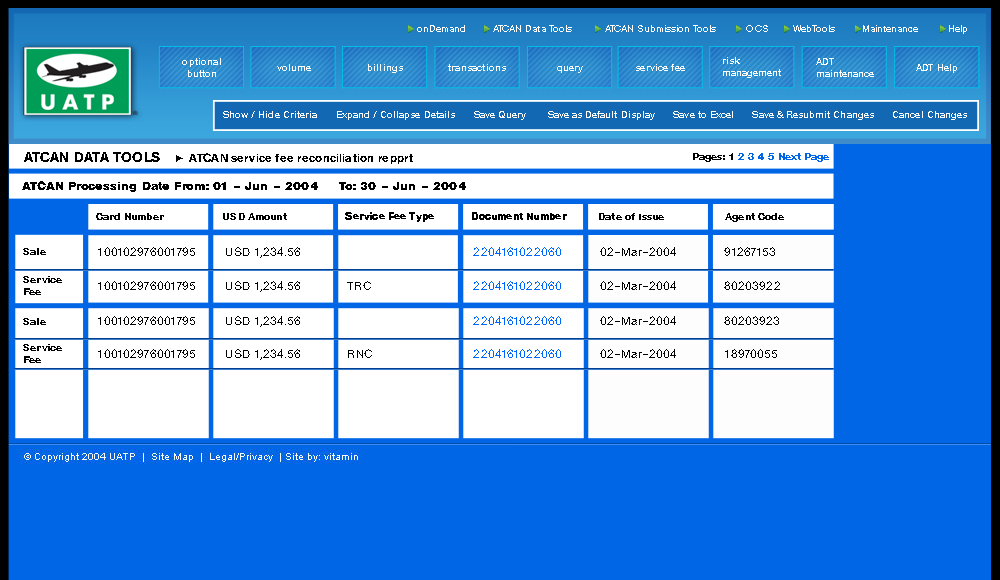Click Save to Excel

click(x=703, y=115)
